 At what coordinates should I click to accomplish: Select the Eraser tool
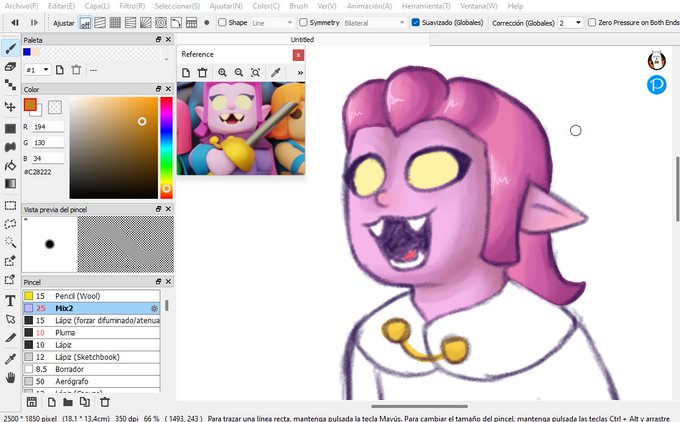pyautogui.click(x=10, y=66)
